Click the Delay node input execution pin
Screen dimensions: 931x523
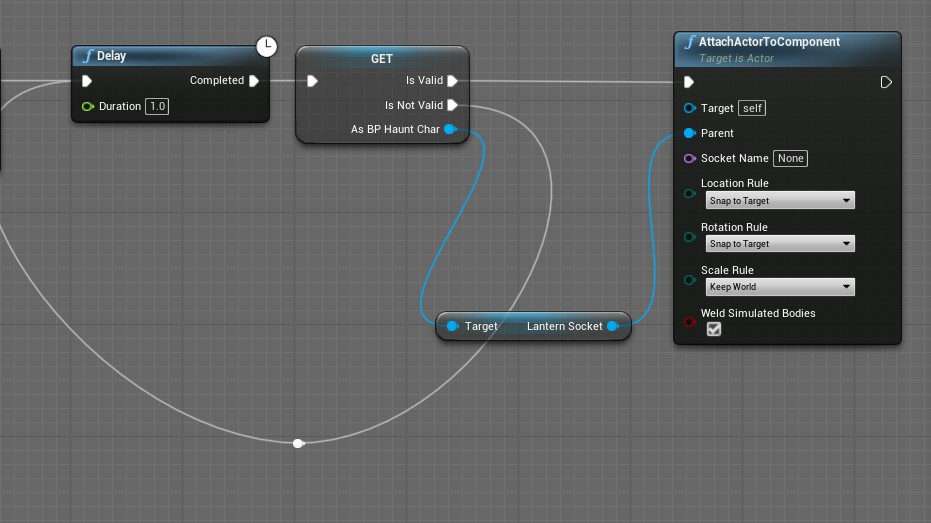pos(87,81)
